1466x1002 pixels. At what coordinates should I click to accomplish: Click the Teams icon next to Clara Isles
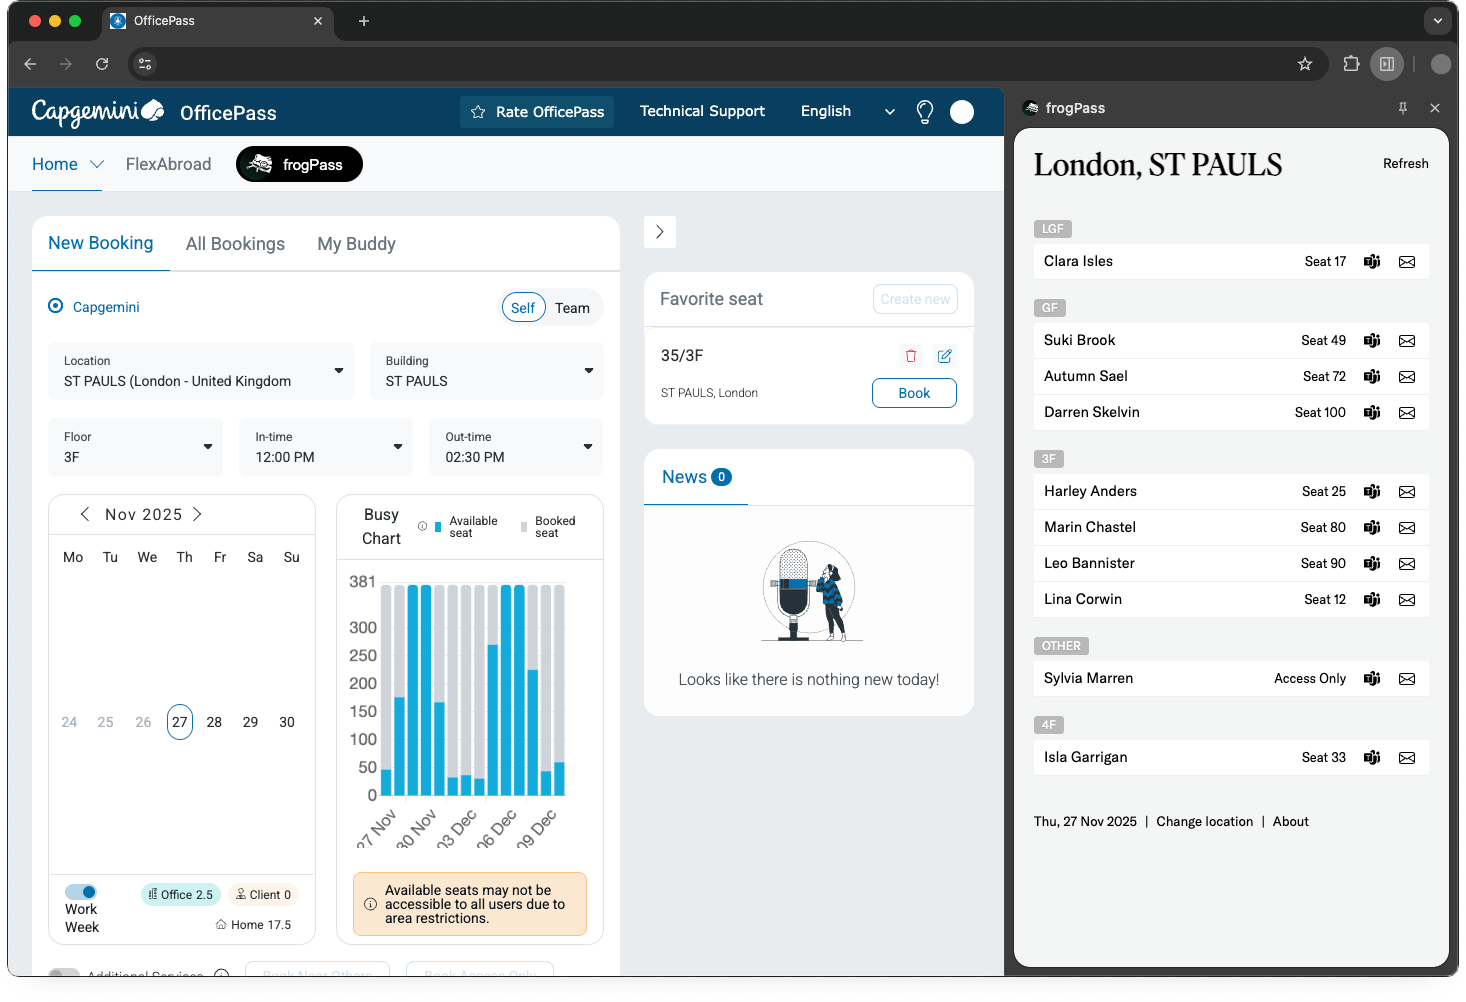[x=1372, y=262]
